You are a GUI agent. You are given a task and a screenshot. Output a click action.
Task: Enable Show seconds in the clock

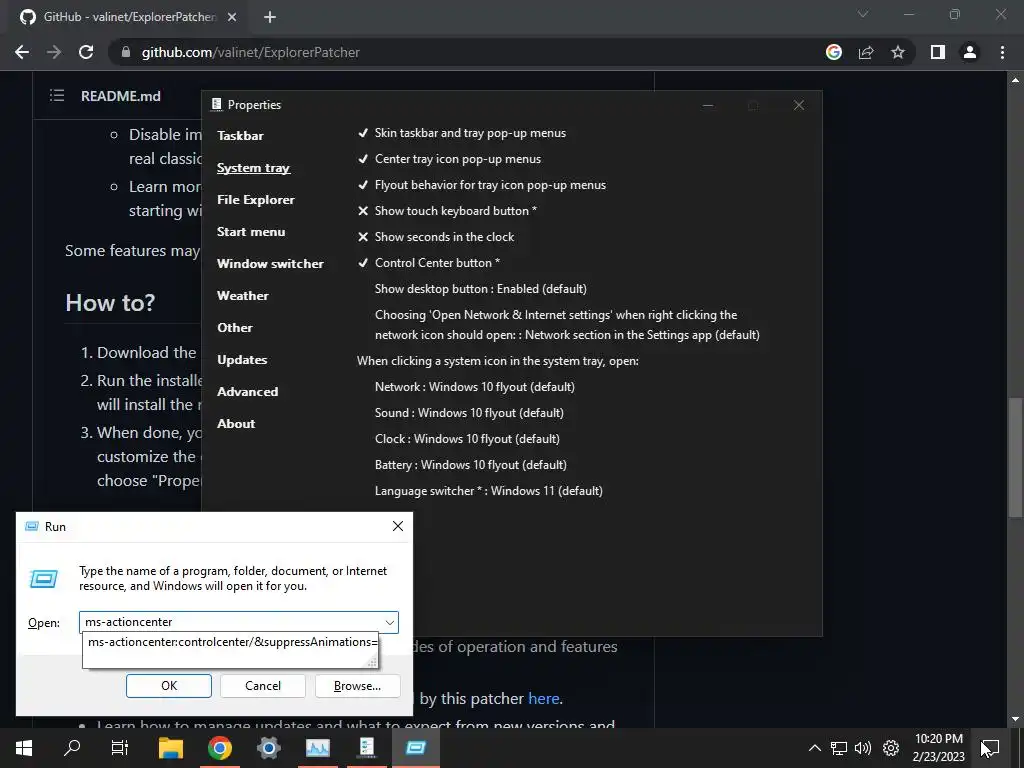click(436, 237)
